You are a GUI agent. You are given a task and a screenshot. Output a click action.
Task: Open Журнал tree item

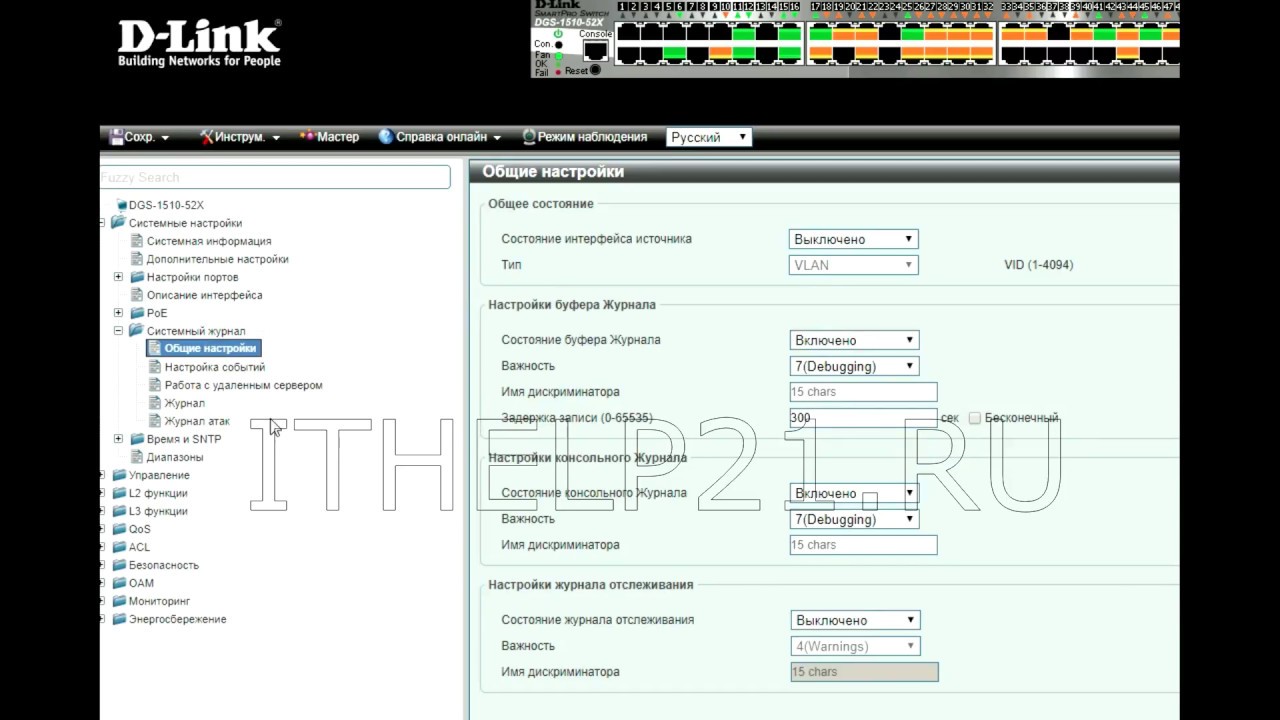point(185,403)
